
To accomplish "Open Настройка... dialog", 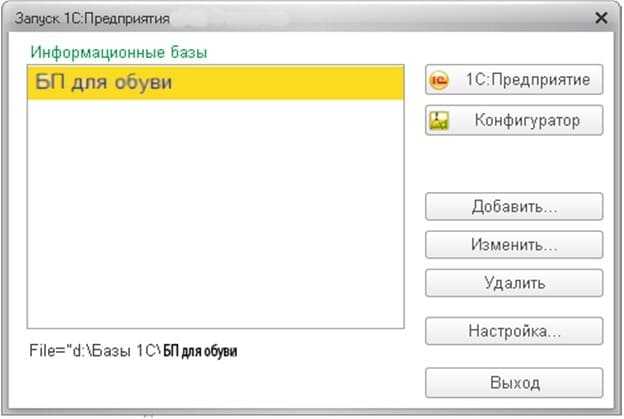I will 514,331.
